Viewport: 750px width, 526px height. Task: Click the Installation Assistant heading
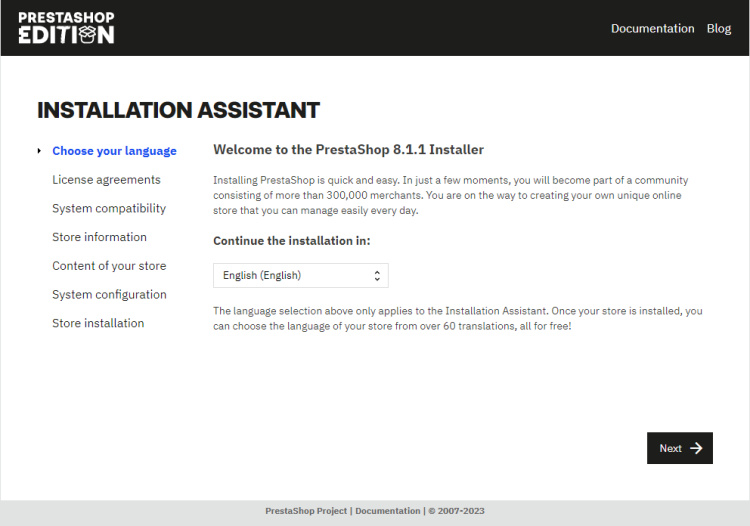(178, 110)
